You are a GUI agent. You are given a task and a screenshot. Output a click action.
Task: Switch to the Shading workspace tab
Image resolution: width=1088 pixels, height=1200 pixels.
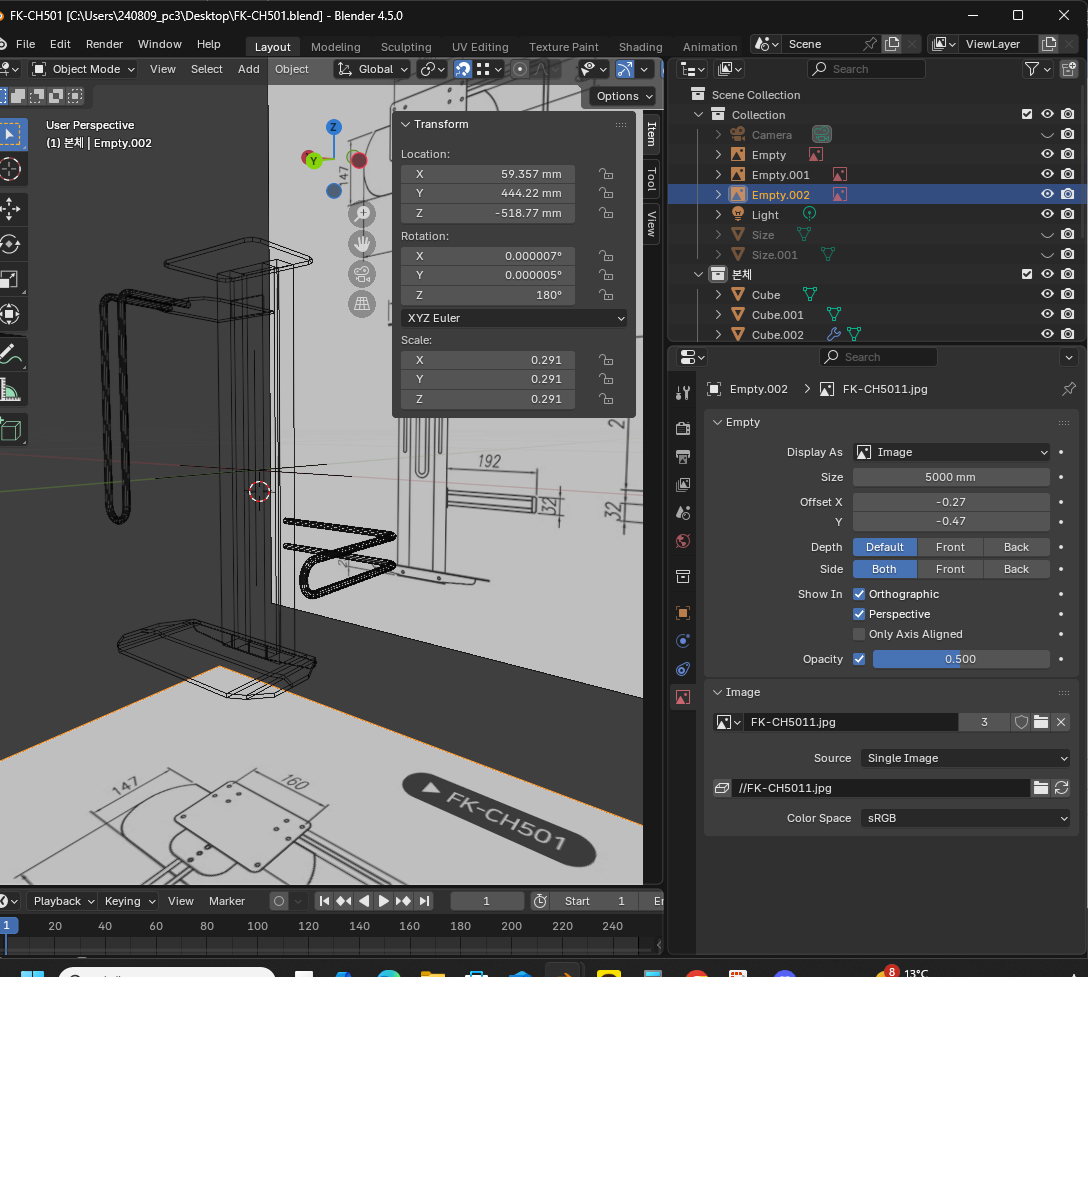[640, 47]
